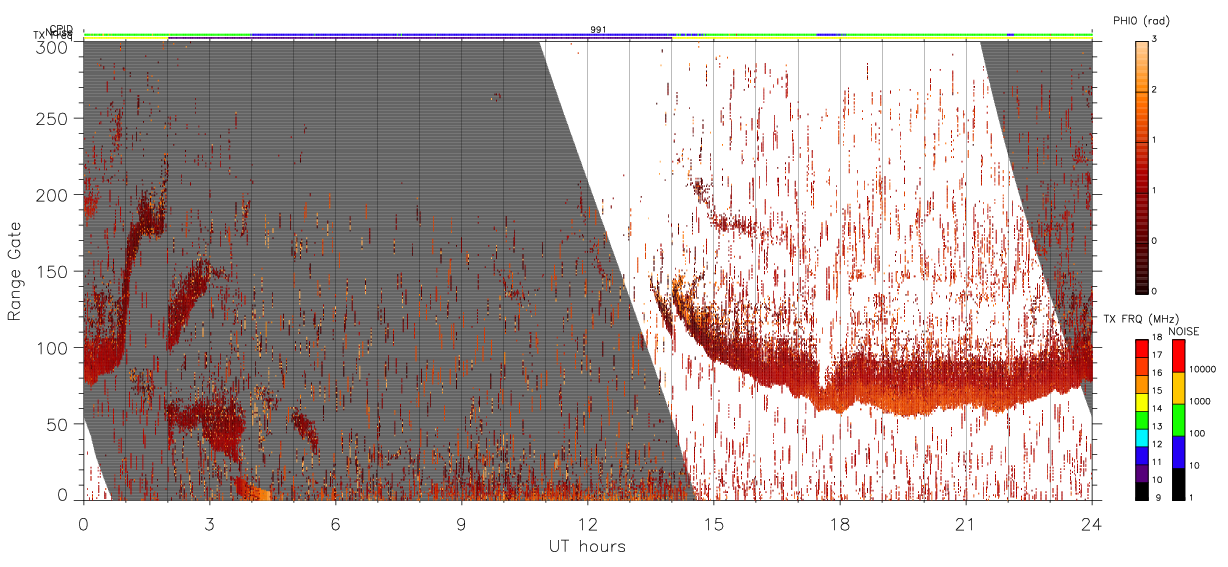1228x567 pixels.
Task: Click the '50' tick on Range Gate axis
Action: (57, 424)
